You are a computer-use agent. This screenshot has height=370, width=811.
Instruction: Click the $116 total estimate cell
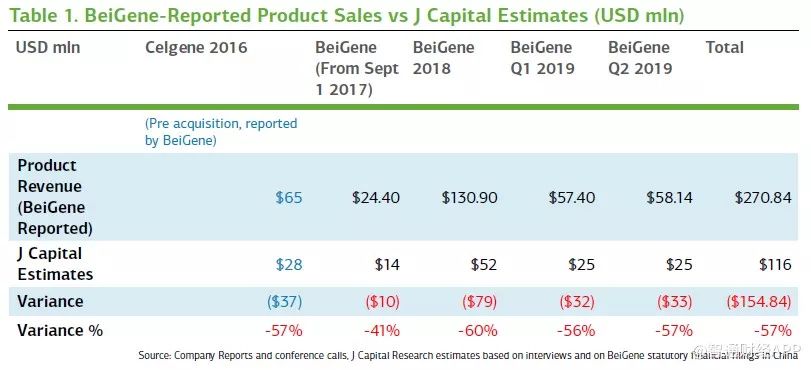[775, 264]
